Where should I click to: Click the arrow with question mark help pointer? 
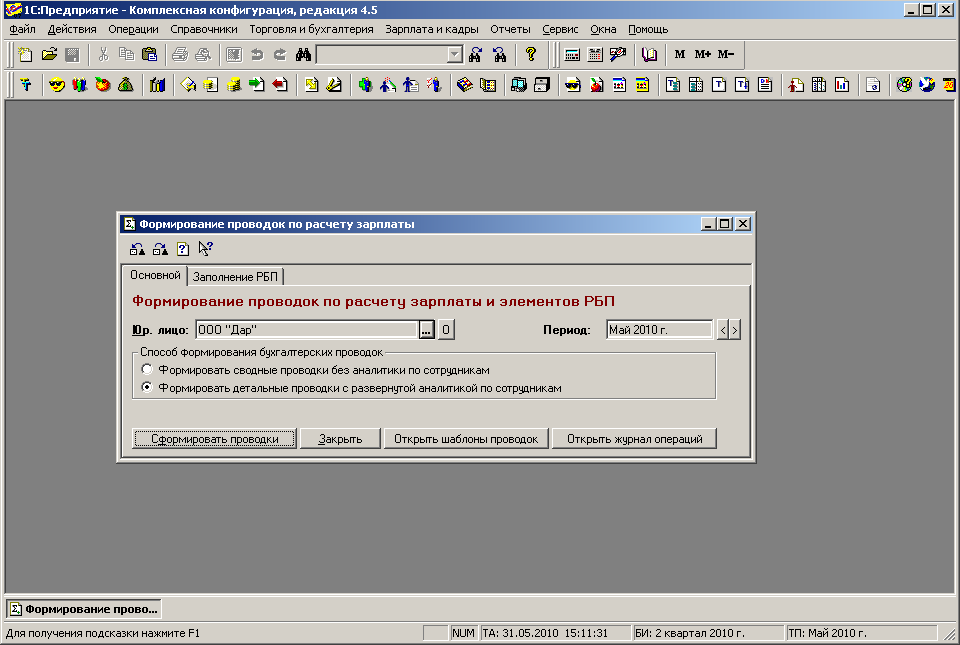[x=206, y=249]
